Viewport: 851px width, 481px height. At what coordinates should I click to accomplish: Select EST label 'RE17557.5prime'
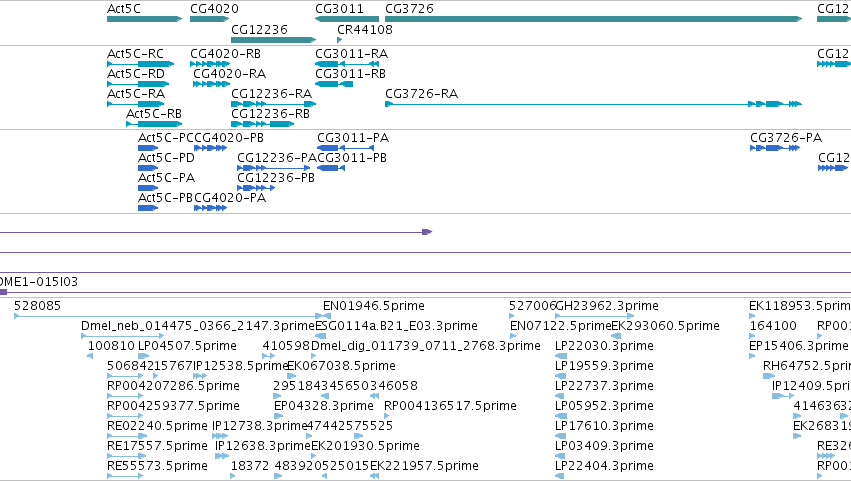157,447
